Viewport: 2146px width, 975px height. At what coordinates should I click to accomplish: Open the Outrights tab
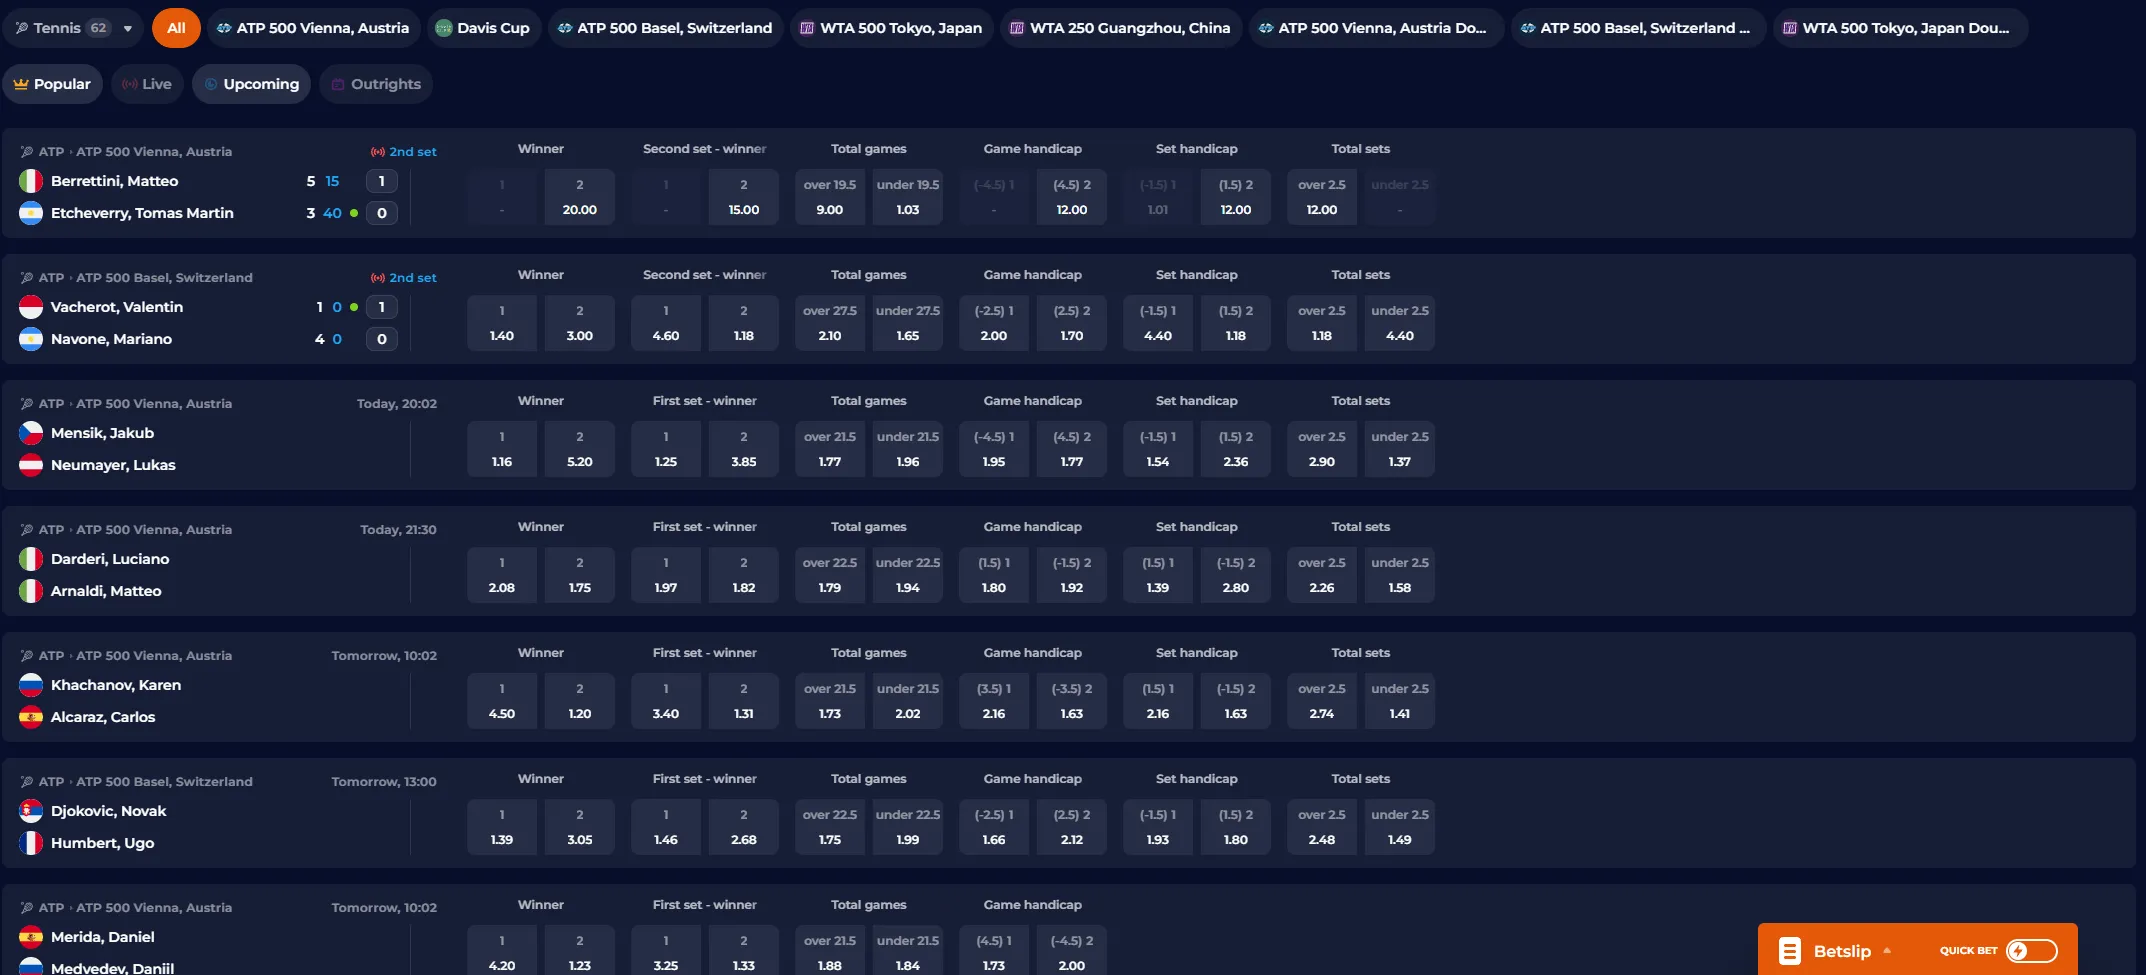376,84
